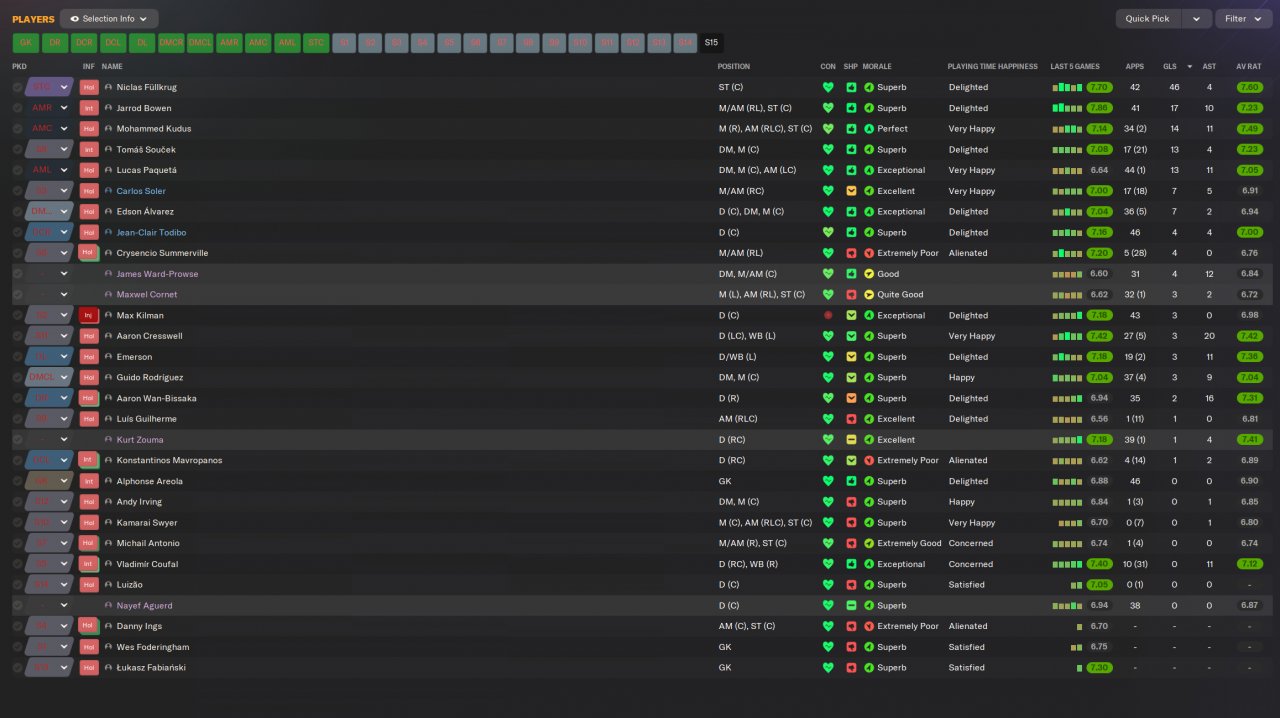The width and height of the screenshot is (1280, 718).
Task: Click last 5 games bar for Aaron Cresswell
Action: pyautogui.click(x=1066, y=336)
